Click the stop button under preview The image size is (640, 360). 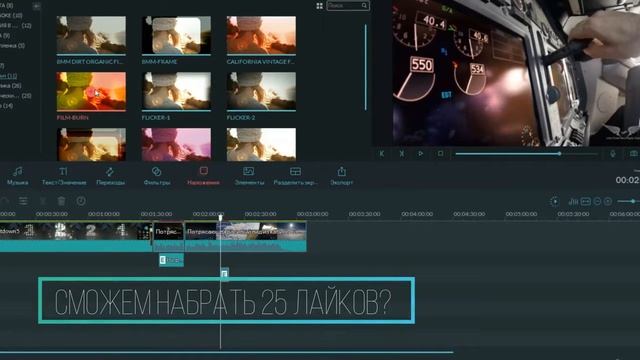click(x=440, y=154)
